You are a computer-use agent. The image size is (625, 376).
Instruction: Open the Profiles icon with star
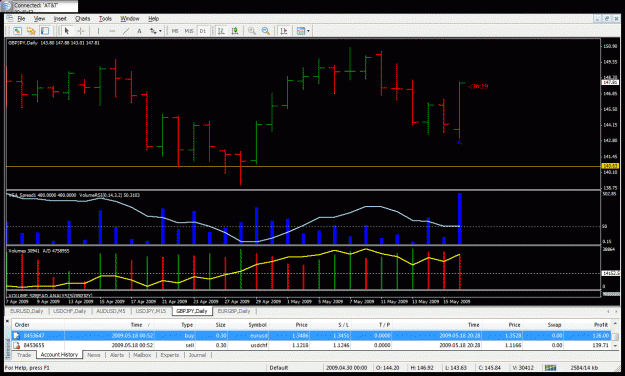pyautogui.click(x=31, y=31)
